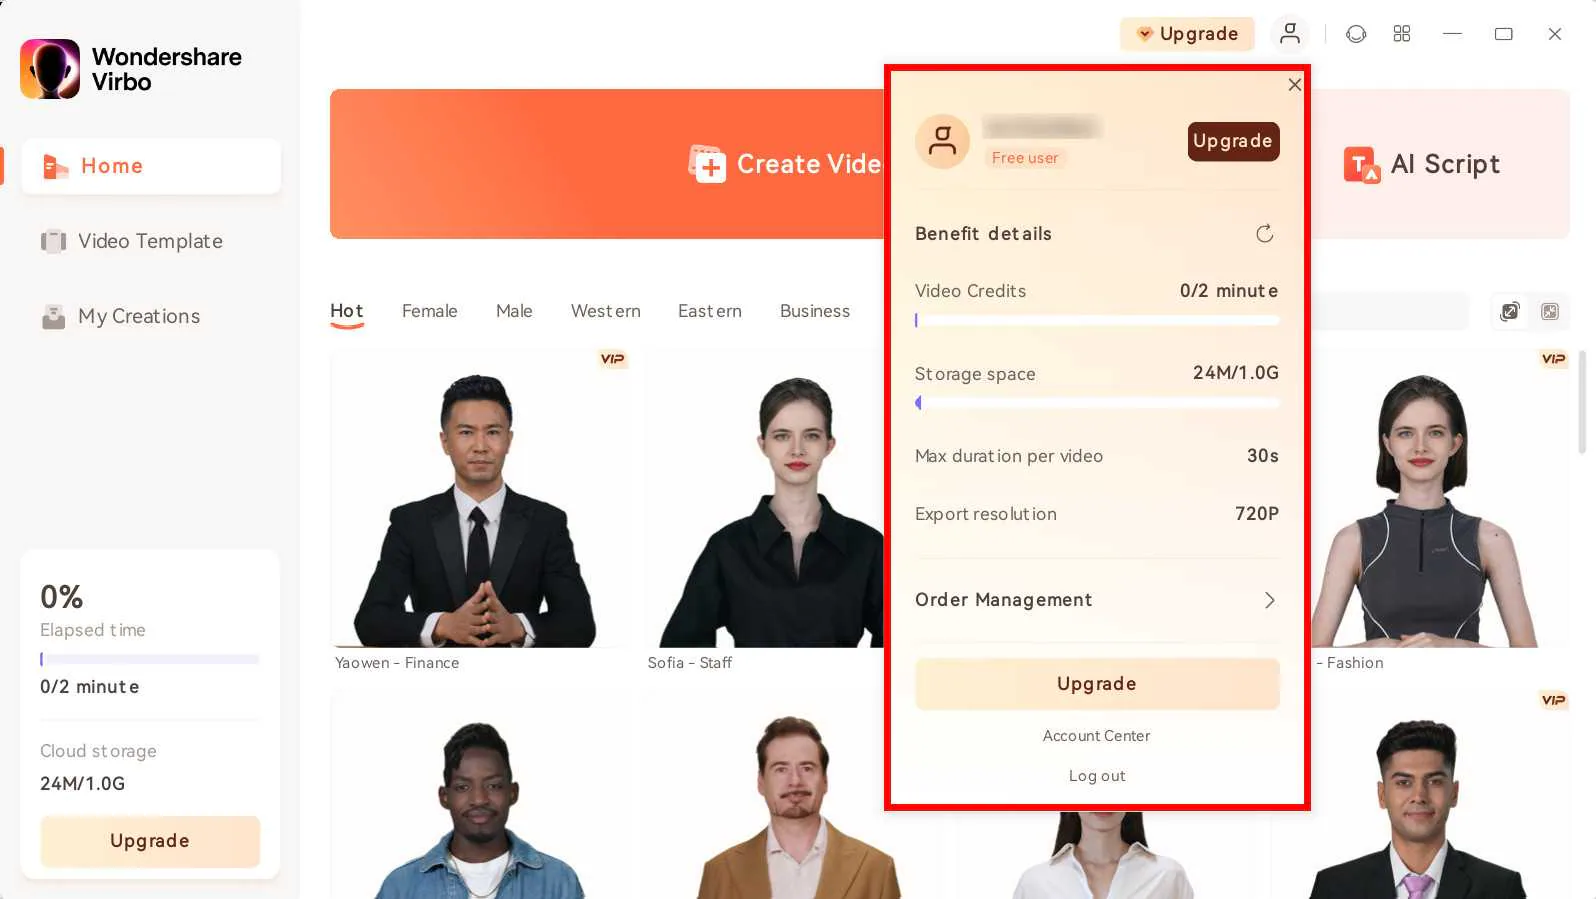Click the 'Free user' label

[x=1025, y=158]
